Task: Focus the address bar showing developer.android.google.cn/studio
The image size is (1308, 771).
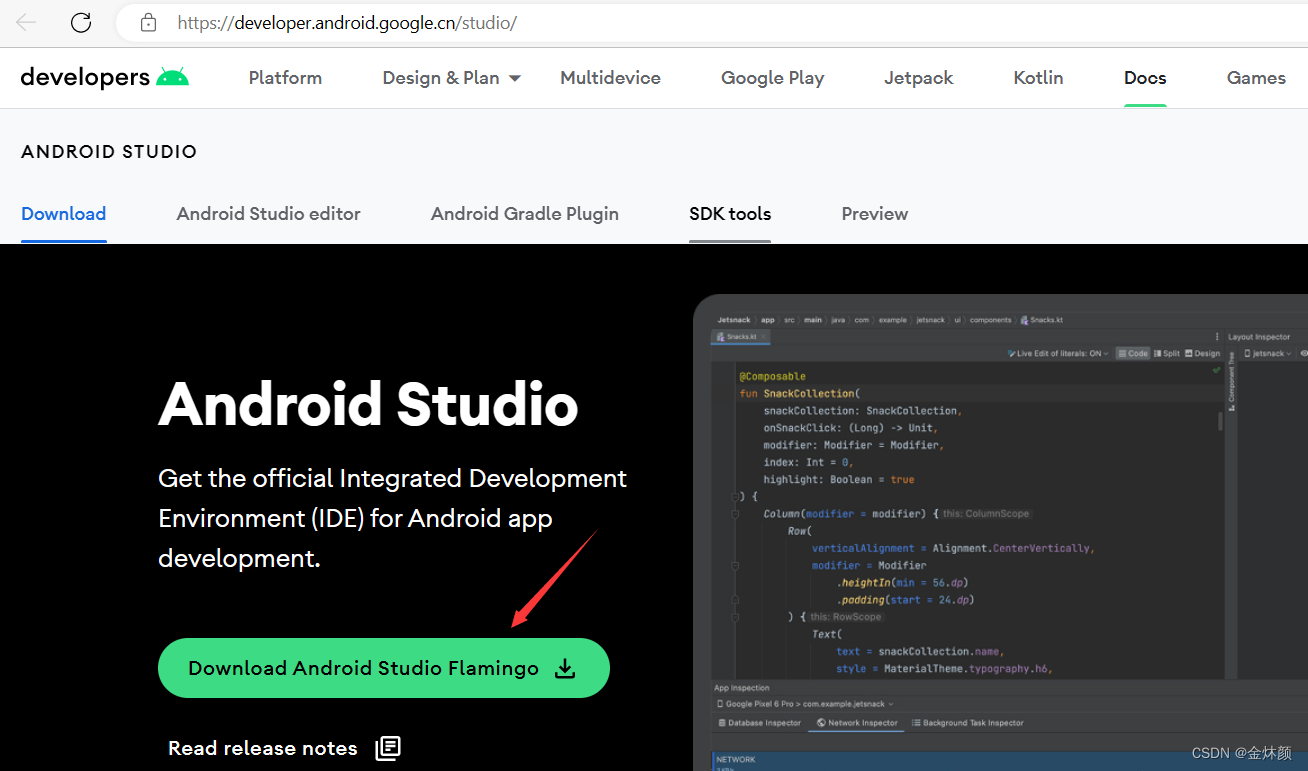Action: pyautogui.click(x=710, y=22)
